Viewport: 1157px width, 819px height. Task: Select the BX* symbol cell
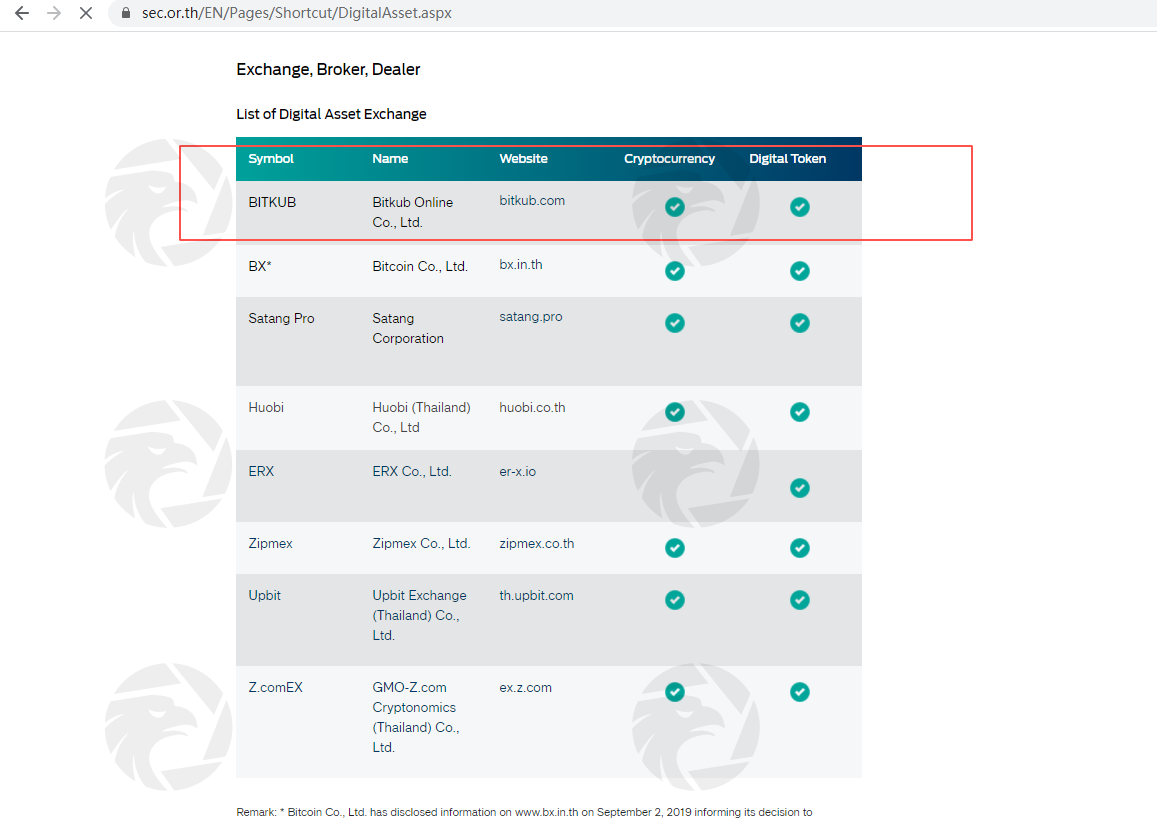click(260, 266)
